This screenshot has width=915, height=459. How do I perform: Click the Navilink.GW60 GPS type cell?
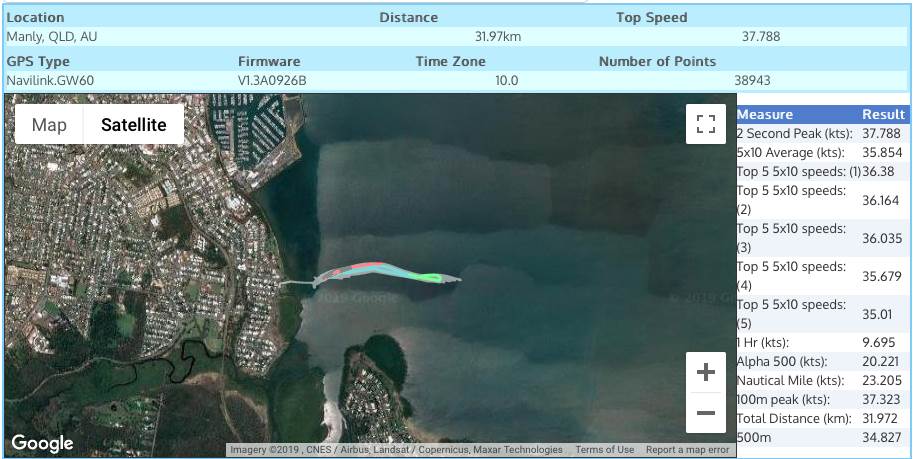(50, 80)
